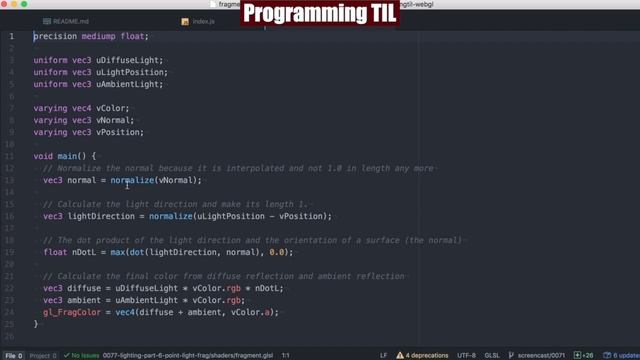Change LF line ending selector
Image resolution: width=640 pixels, height=360 pixels.
coord(383,356)
